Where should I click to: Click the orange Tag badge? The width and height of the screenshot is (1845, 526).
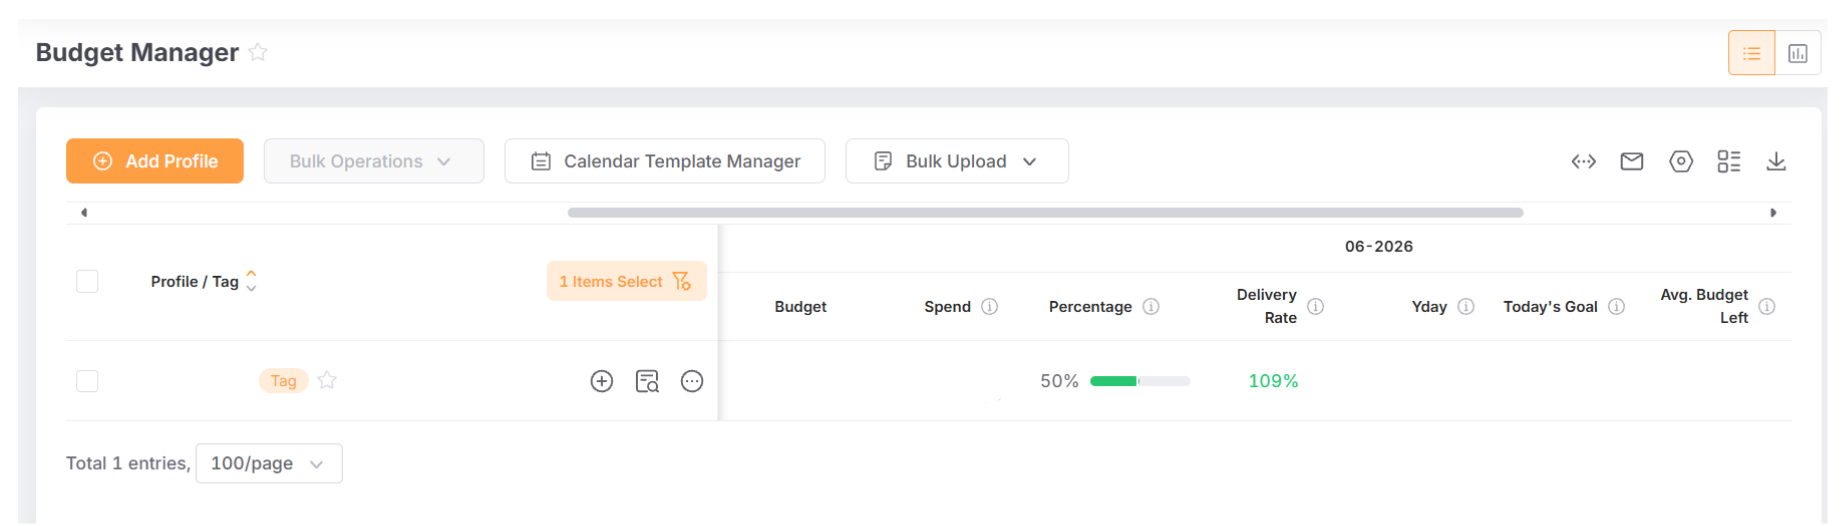(284, 381)
